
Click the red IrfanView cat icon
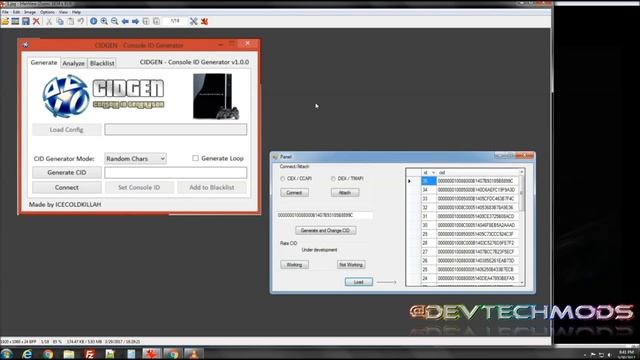(204, 21)
